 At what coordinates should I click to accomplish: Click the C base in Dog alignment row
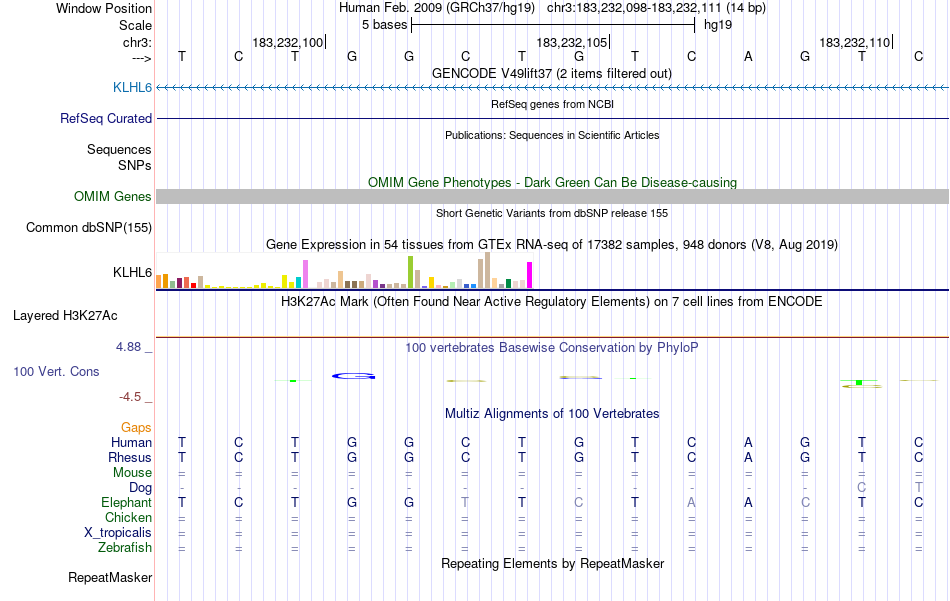[862, 487]
